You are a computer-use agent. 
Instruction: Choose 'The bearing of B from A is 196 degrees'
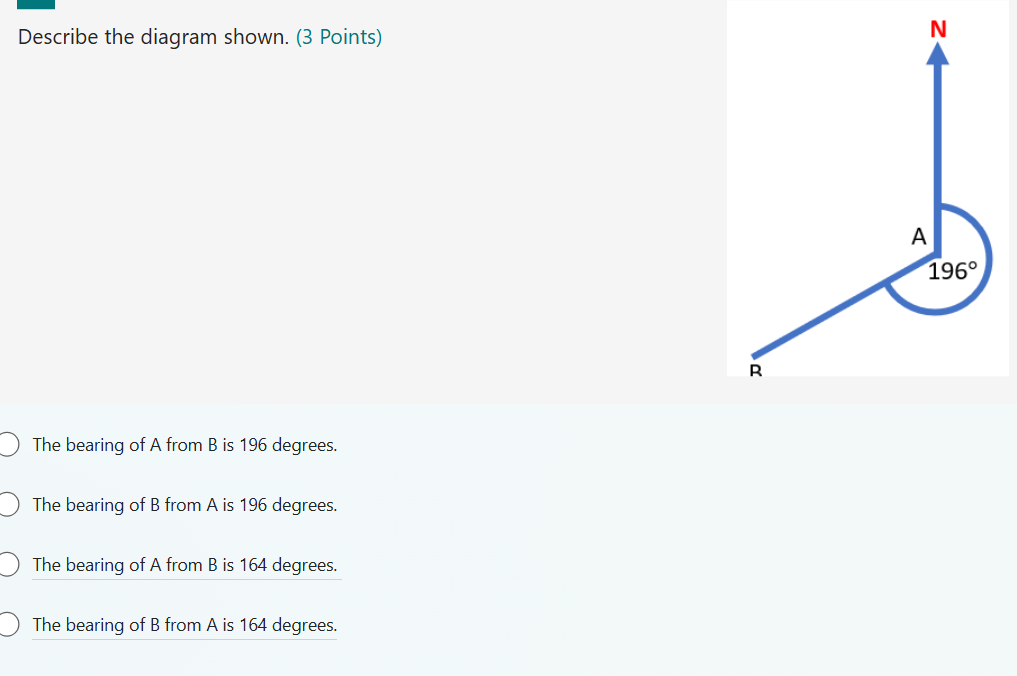(184, 505)
